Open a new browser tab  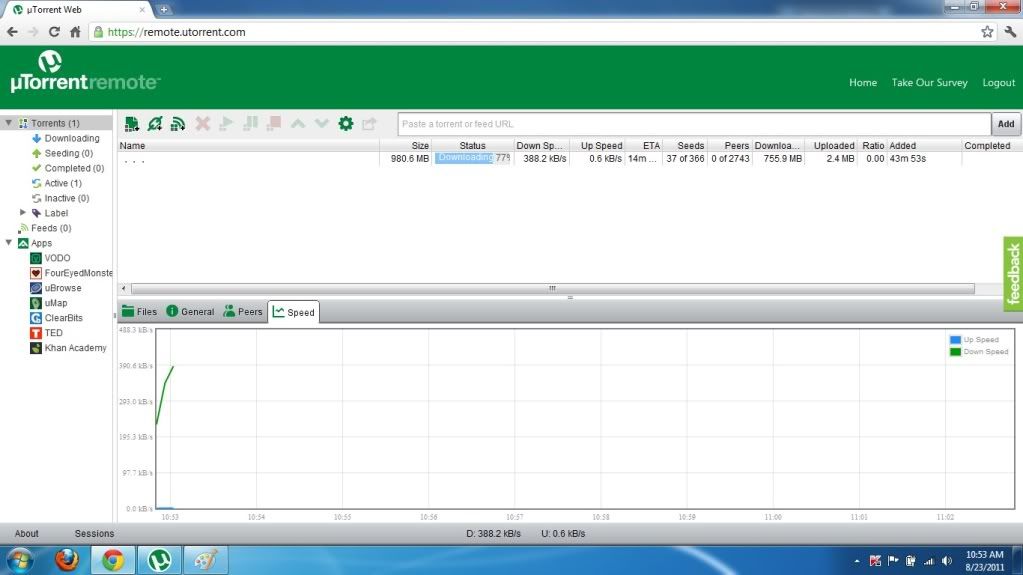point(164,10)
